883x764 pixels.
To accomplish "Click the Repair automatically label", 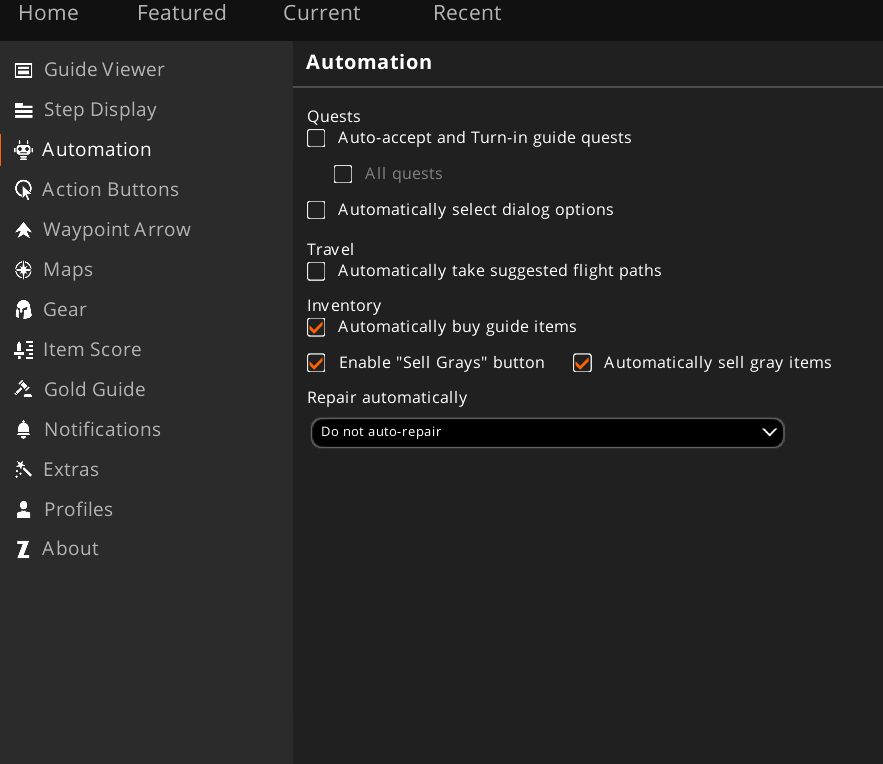I will click(387, 398).
